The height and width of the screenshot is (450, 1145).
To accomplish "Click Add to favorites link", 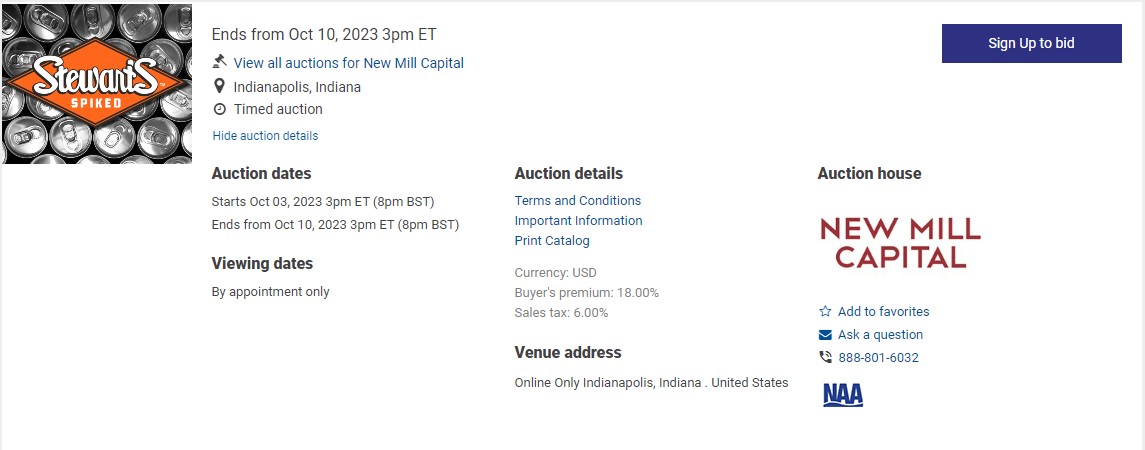I will pyautogui.click(x=884, y=311).
